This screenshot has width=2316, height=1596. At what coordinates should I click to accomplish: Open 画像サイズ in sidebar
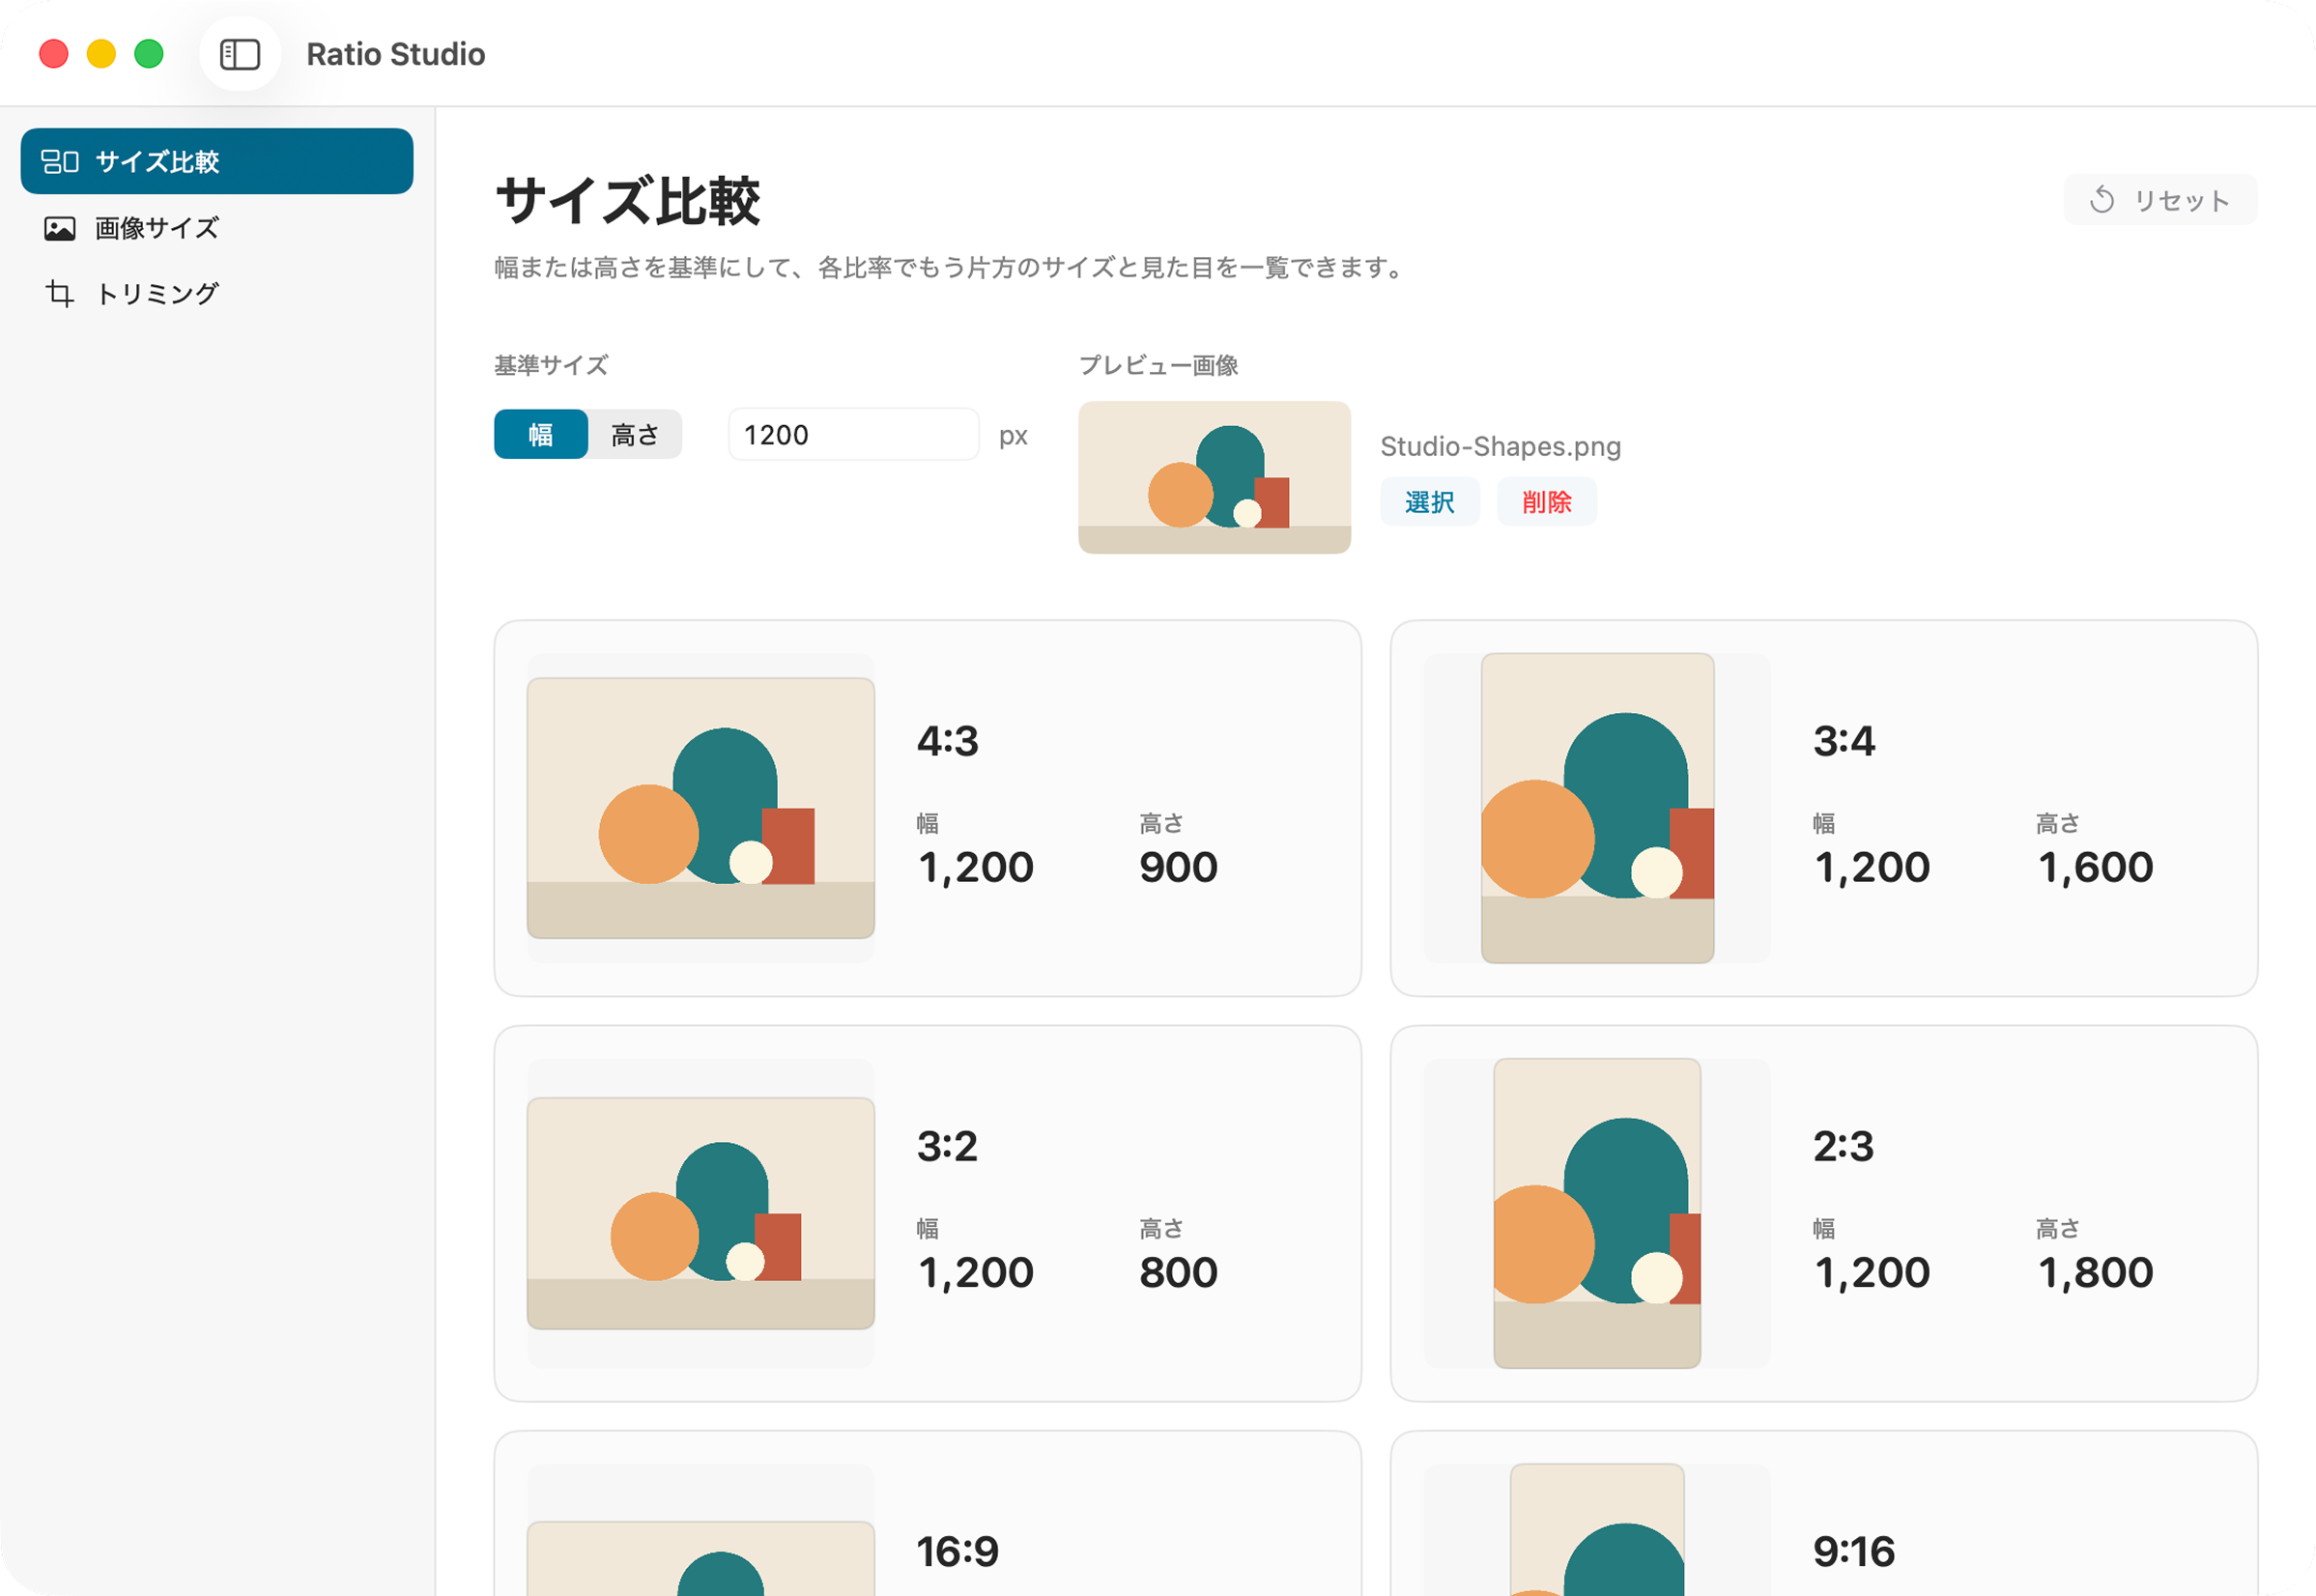point(217,228)
